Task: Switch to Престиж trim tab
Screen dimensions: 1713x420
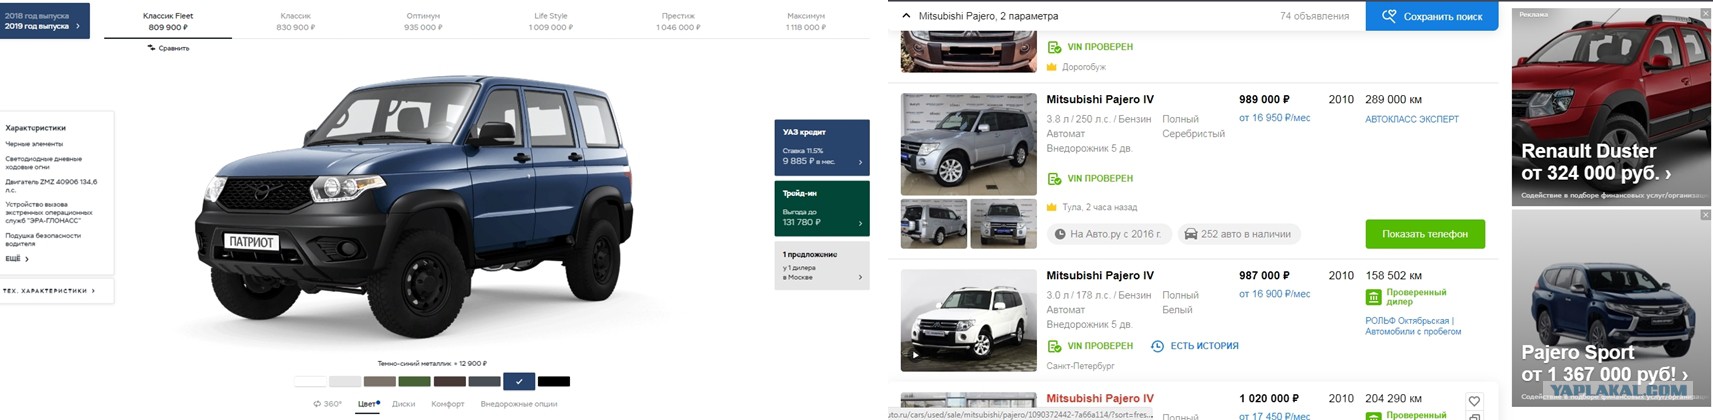Action: click(x=678, y=21)
